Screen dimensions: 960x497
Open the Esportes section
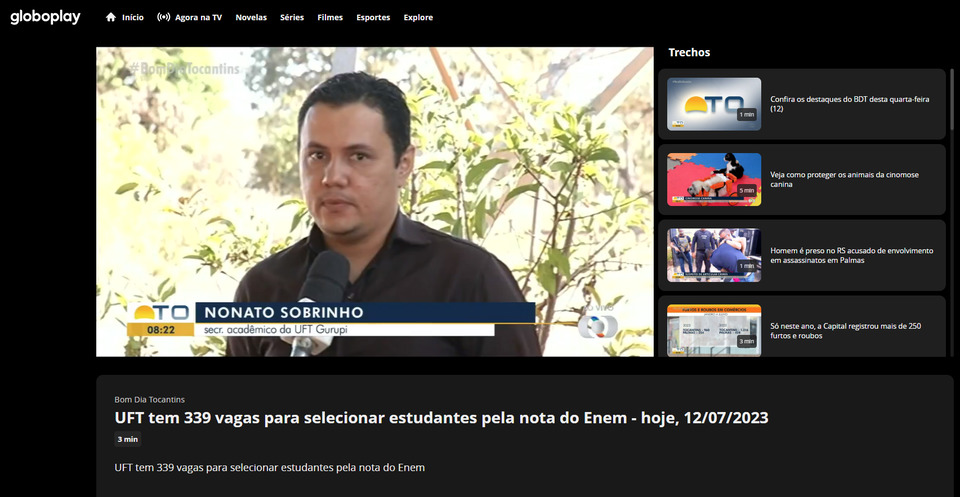pyautogui.click(x=373, y=18)
